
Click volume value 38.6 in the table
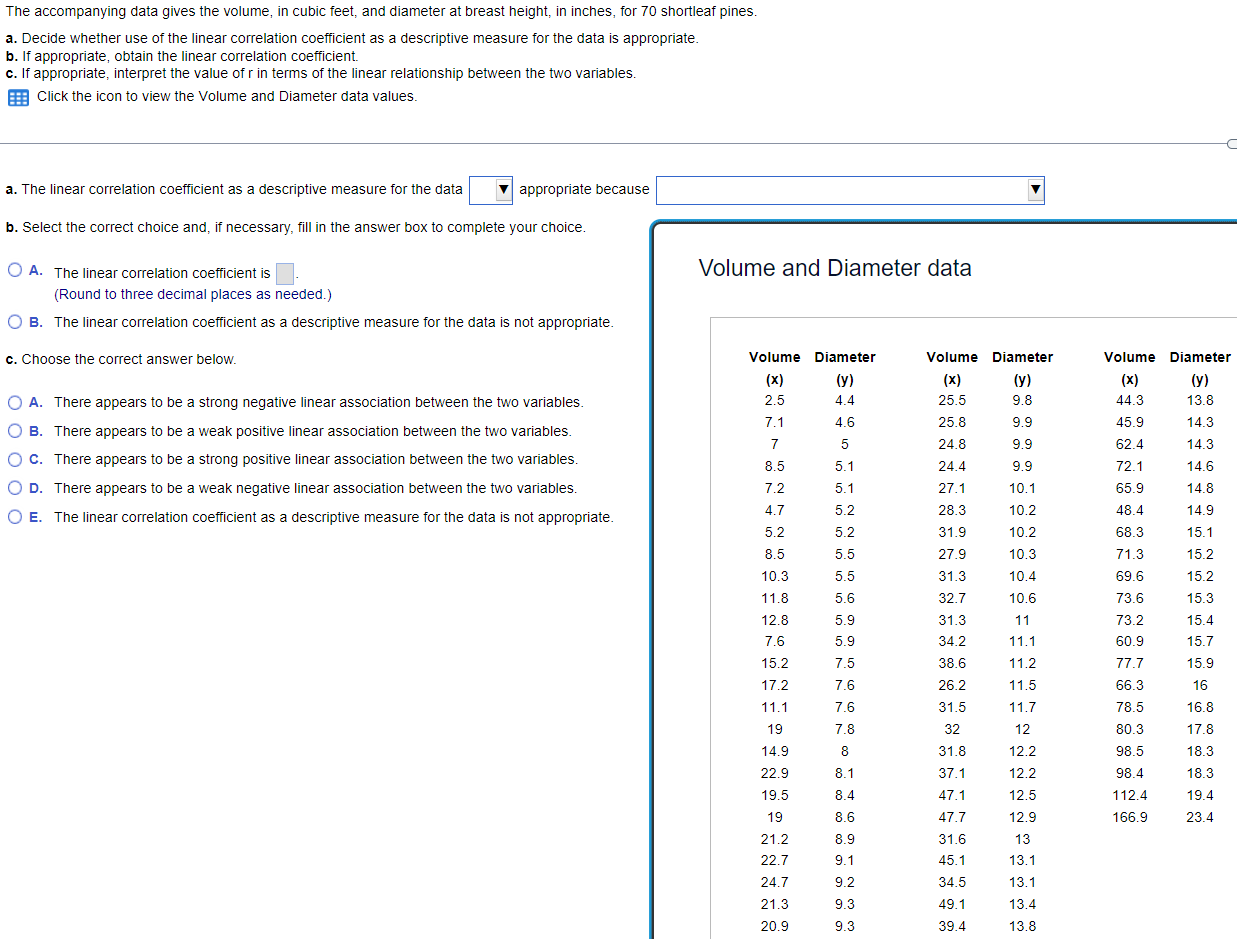click(x=952, y=663)
